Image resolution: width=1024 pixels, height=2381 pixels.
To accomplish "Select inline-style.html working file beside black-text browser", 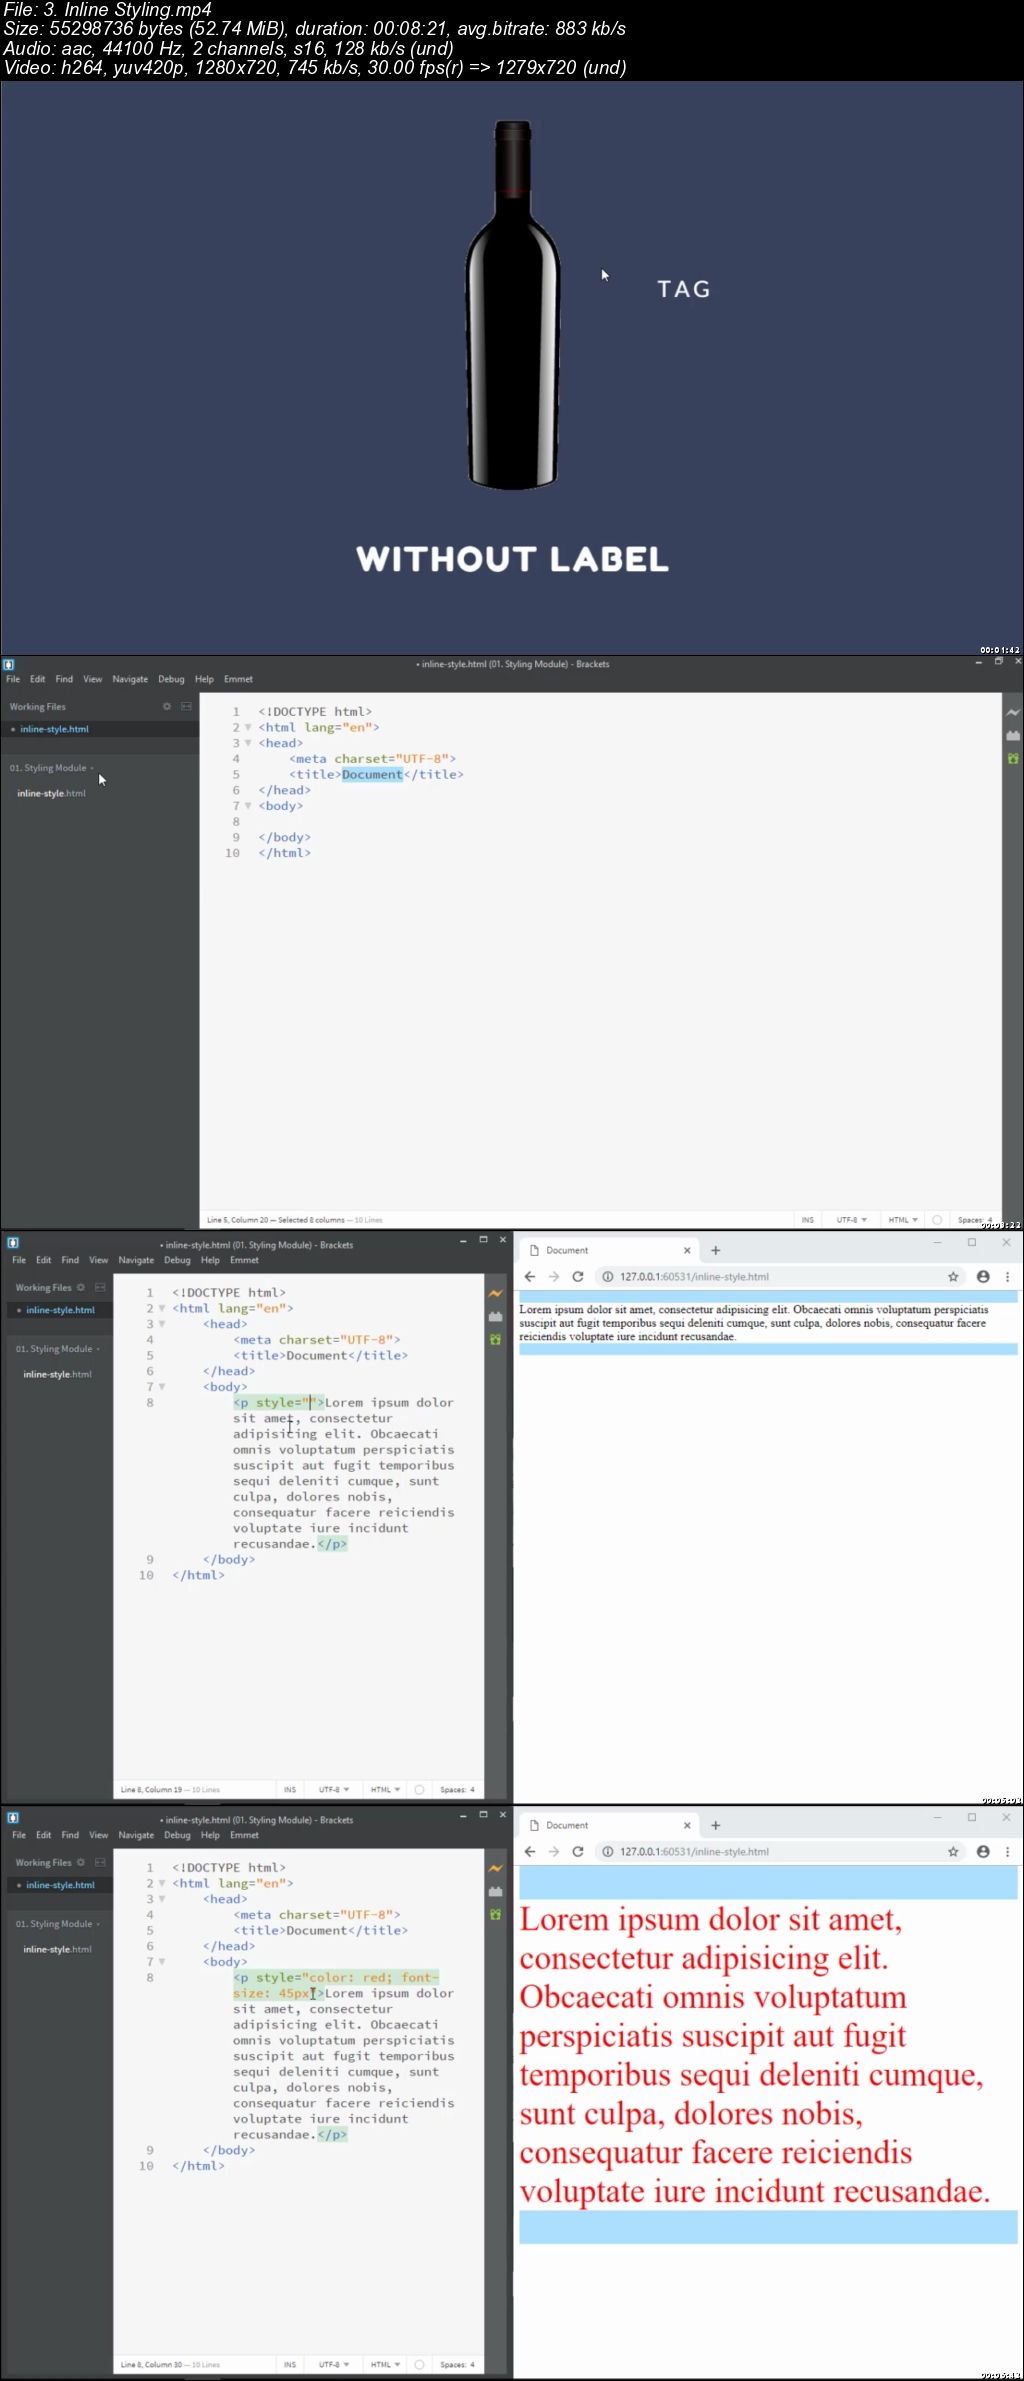I will coord(58,1310).
